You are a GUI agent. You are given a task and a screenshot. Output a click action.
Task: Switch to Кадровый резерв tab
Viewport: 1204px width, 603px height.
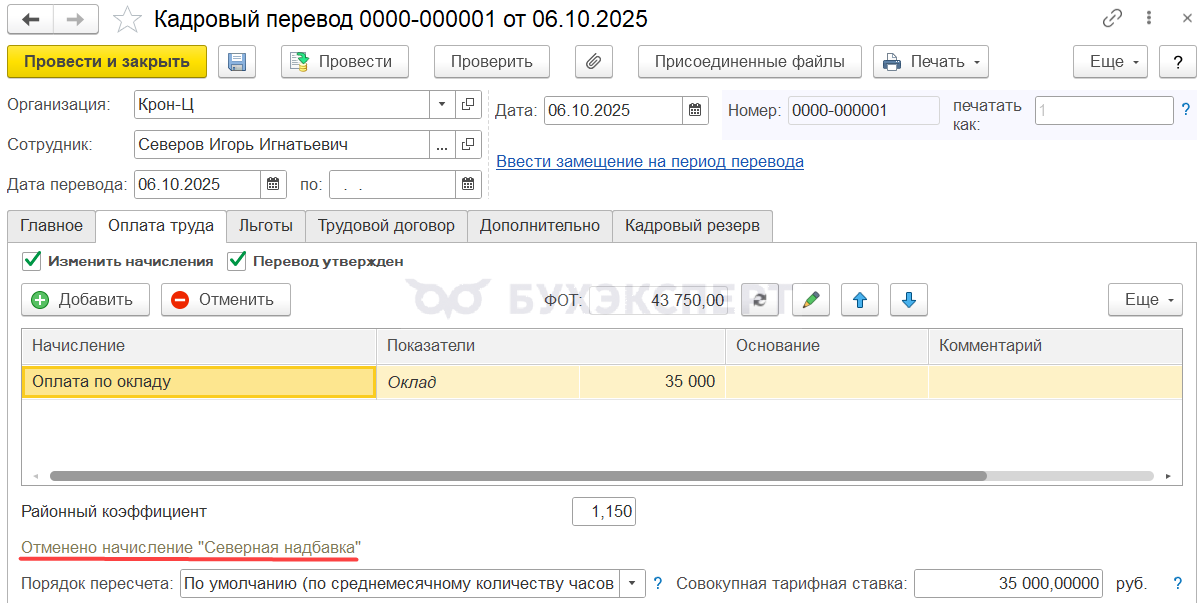[x=692, y=226]
